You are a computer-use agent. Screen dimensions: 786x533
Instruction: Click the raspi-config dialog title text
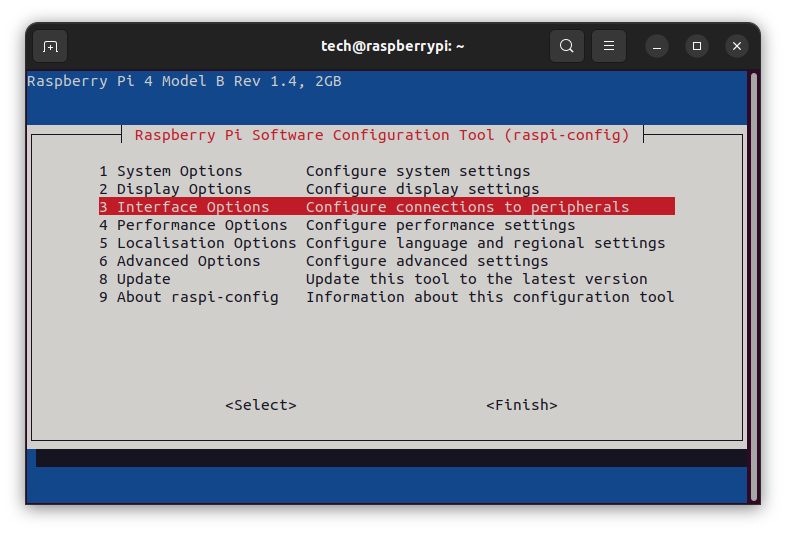(x=382, y=135)
